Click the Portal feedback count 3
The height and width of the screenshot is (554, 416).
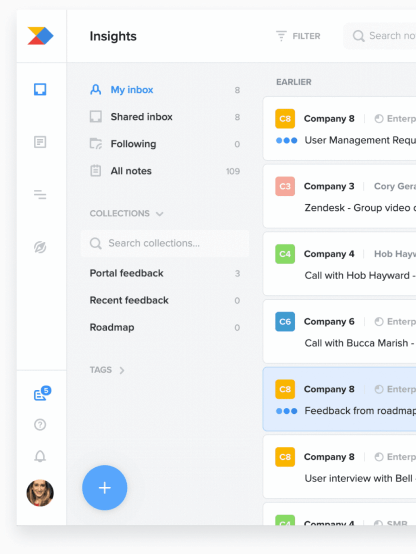point(237,273)
